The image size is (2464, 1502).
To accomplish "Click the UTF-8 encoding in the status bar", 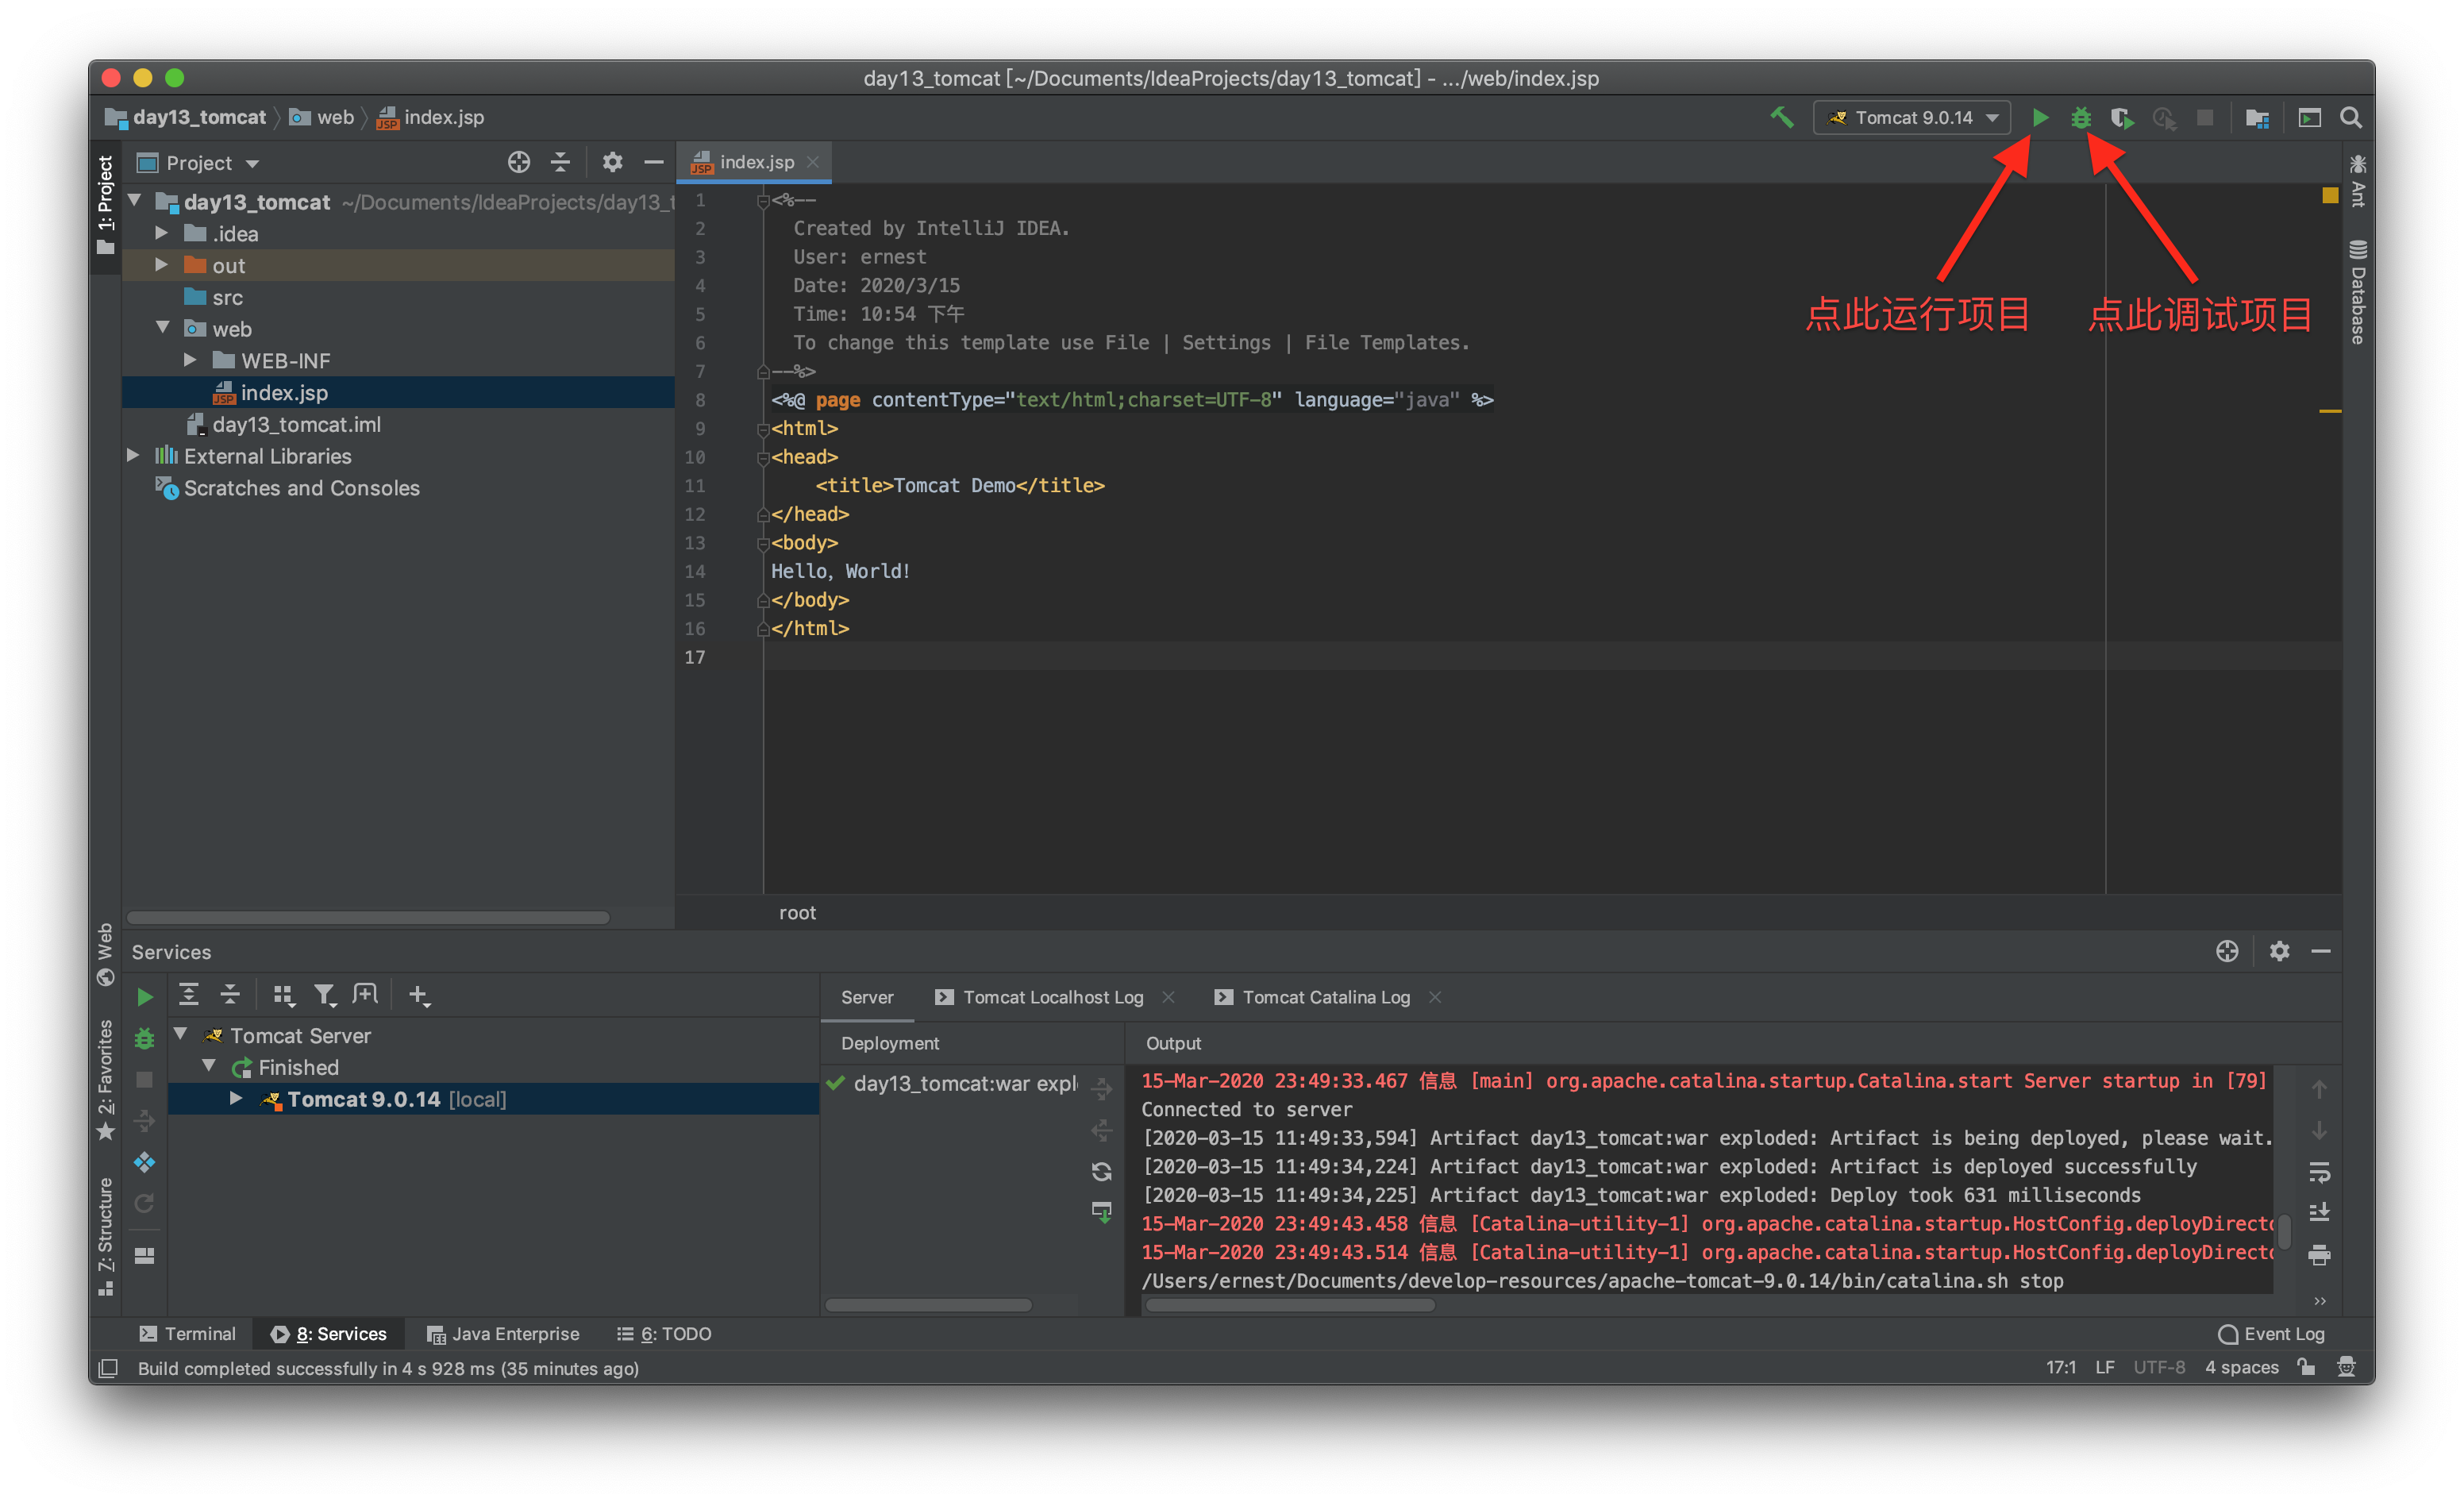I will (x=2158, y=1367).
